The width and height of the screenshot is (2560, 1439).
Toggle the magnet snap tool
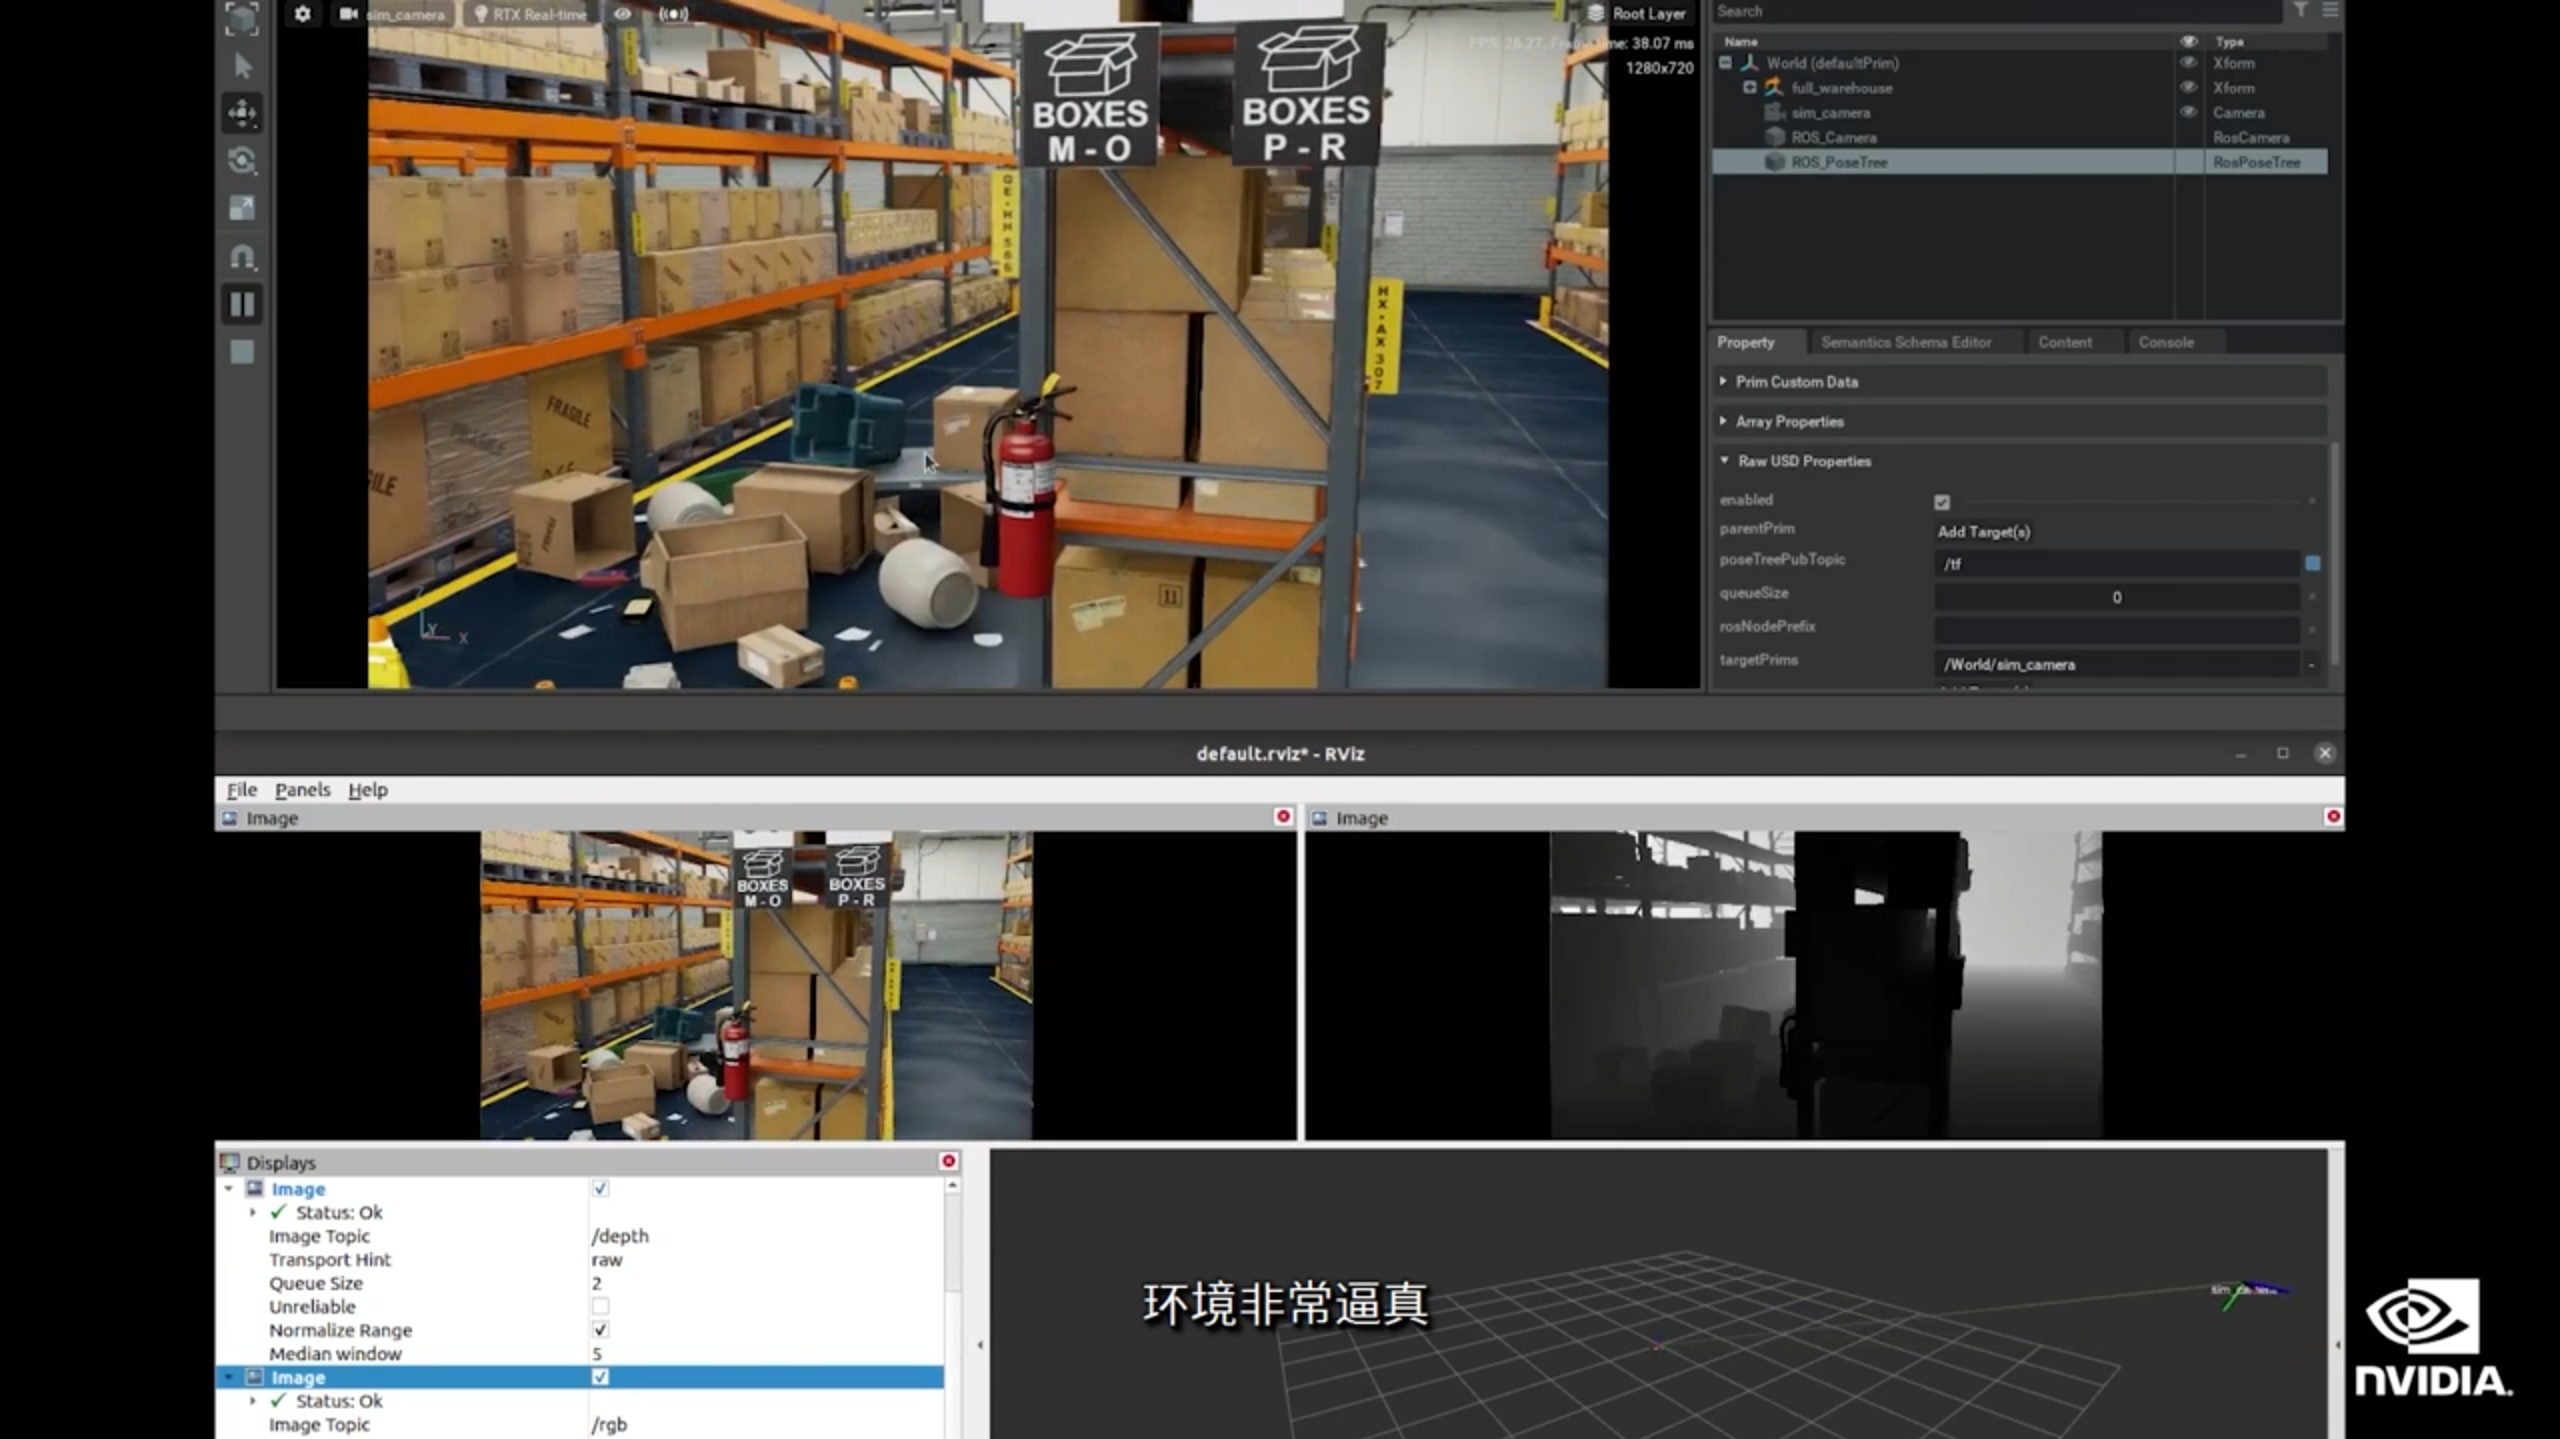(242, 257)
